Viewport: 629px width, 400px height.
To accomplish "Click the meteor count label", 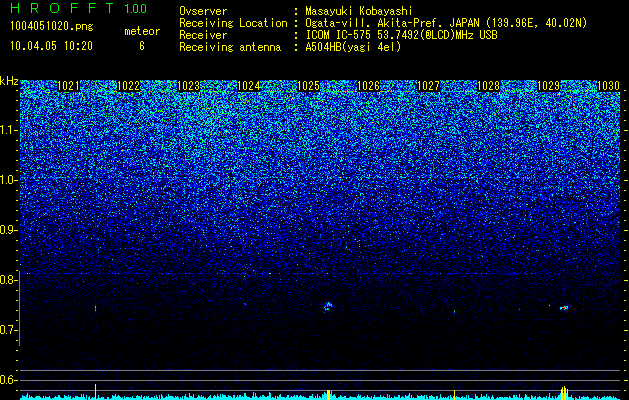I will coord(142,31).
